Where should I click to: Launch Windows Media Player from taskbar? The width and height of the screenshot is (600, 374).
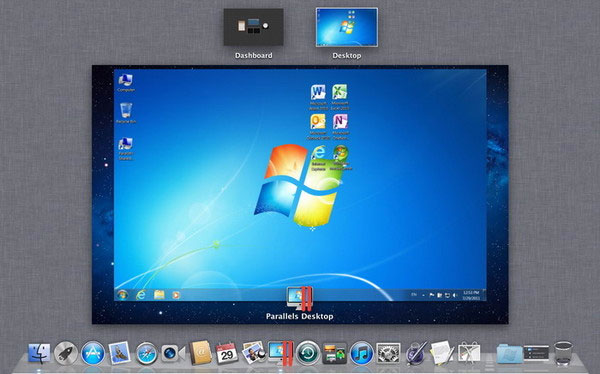coord(176,295)
